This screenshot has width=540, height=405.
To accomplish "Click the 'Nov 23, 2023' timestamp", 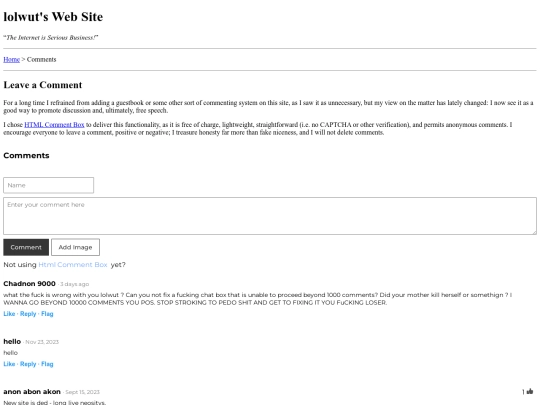I will tap(42, 342).
